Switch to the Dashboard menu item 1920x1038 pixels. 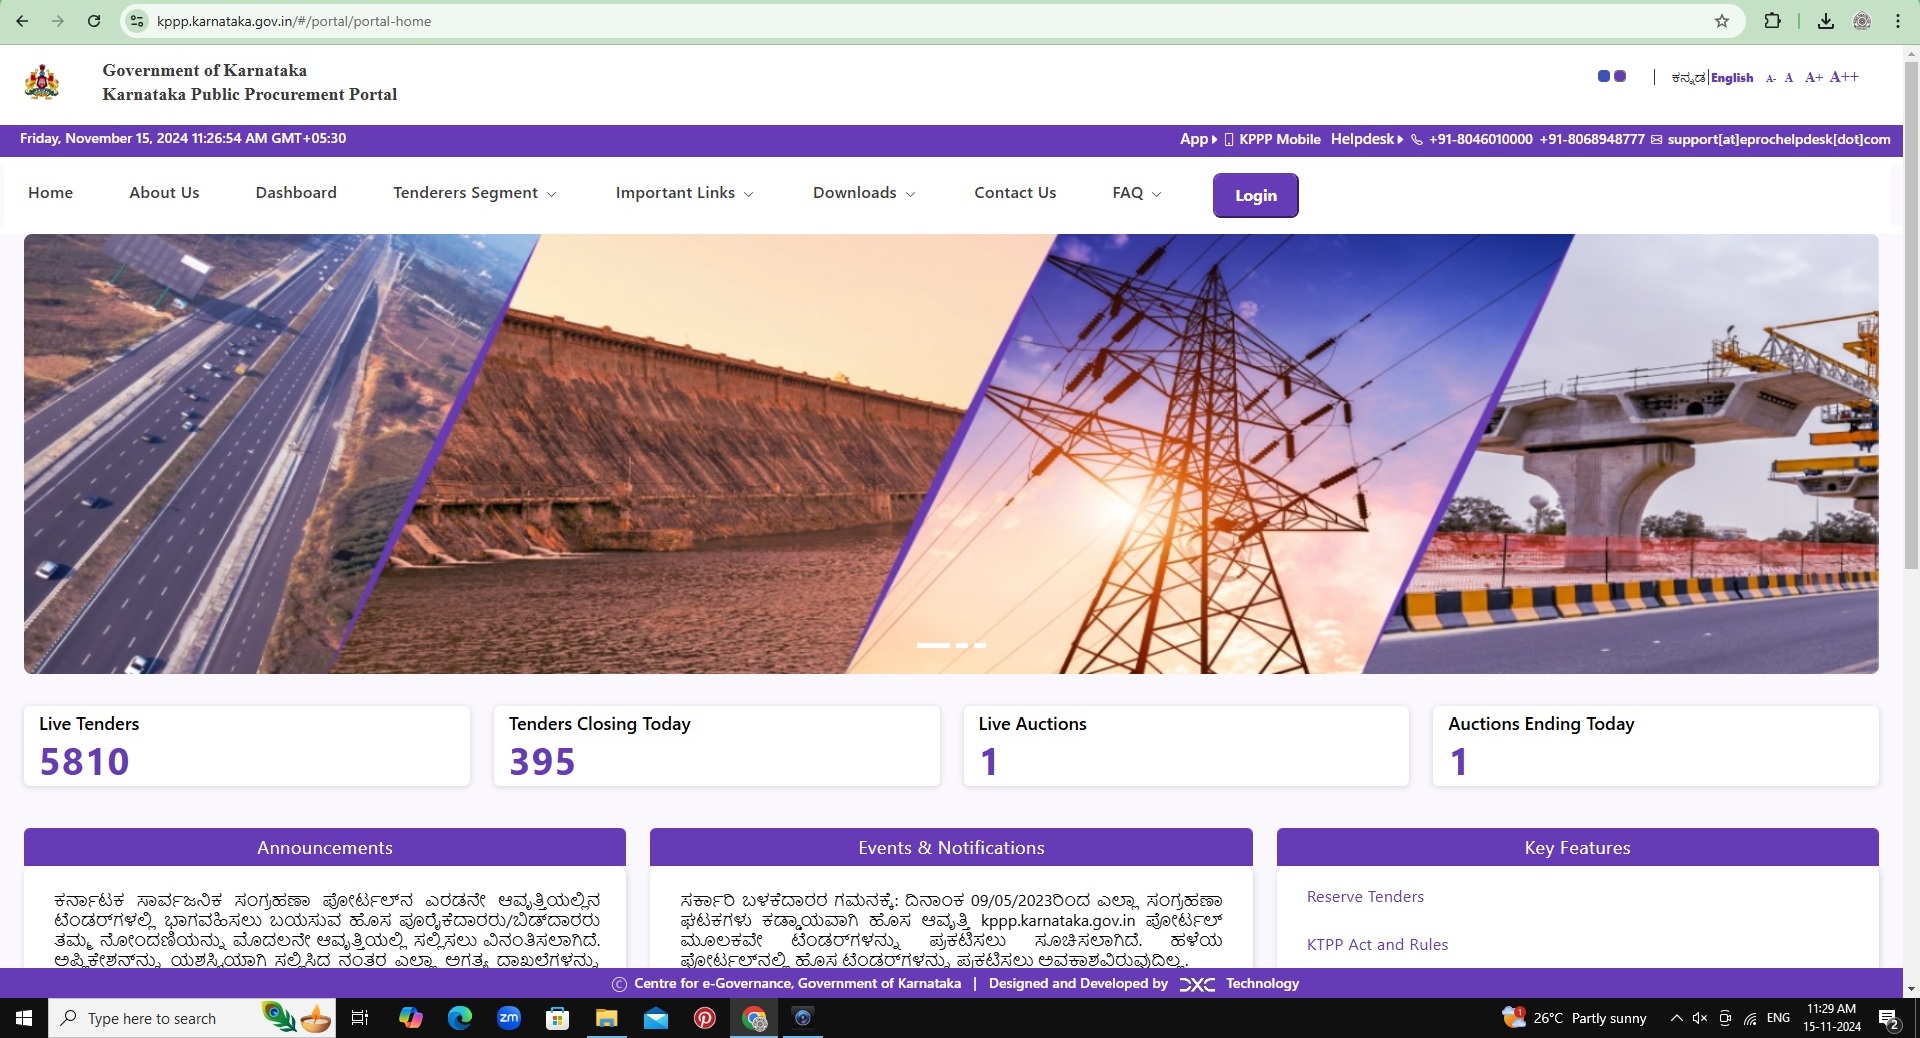coord(296,193)
